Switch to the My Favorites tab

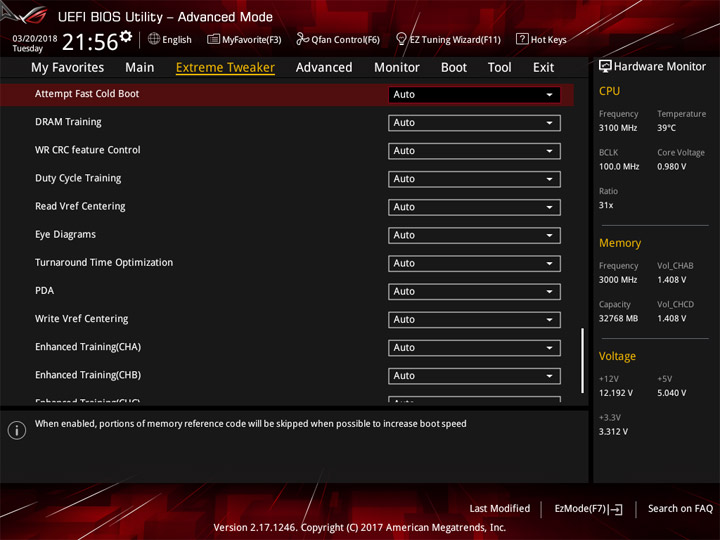[x=68, y=68]
